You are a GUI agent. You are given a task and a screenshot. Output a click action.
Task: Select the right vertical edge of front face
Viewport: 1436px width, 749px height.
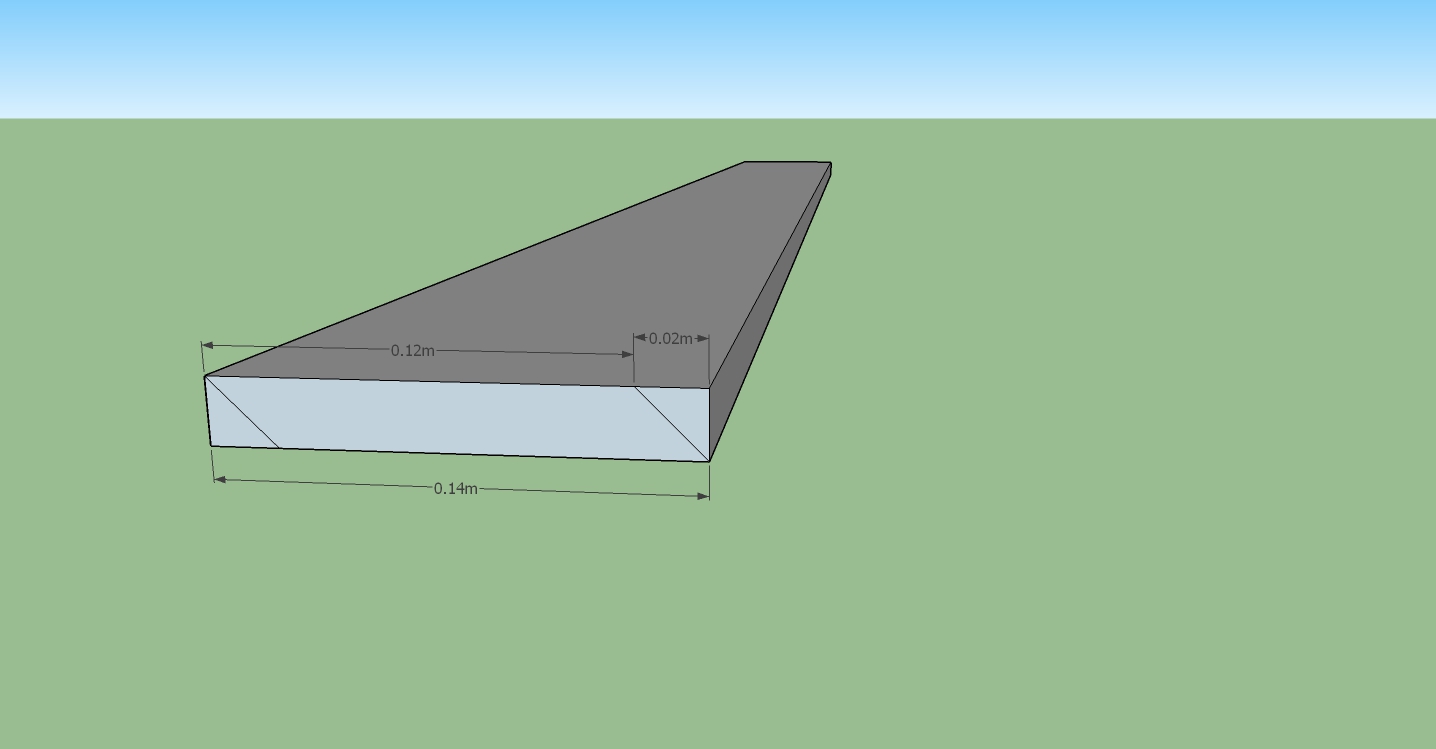point(710,425)
